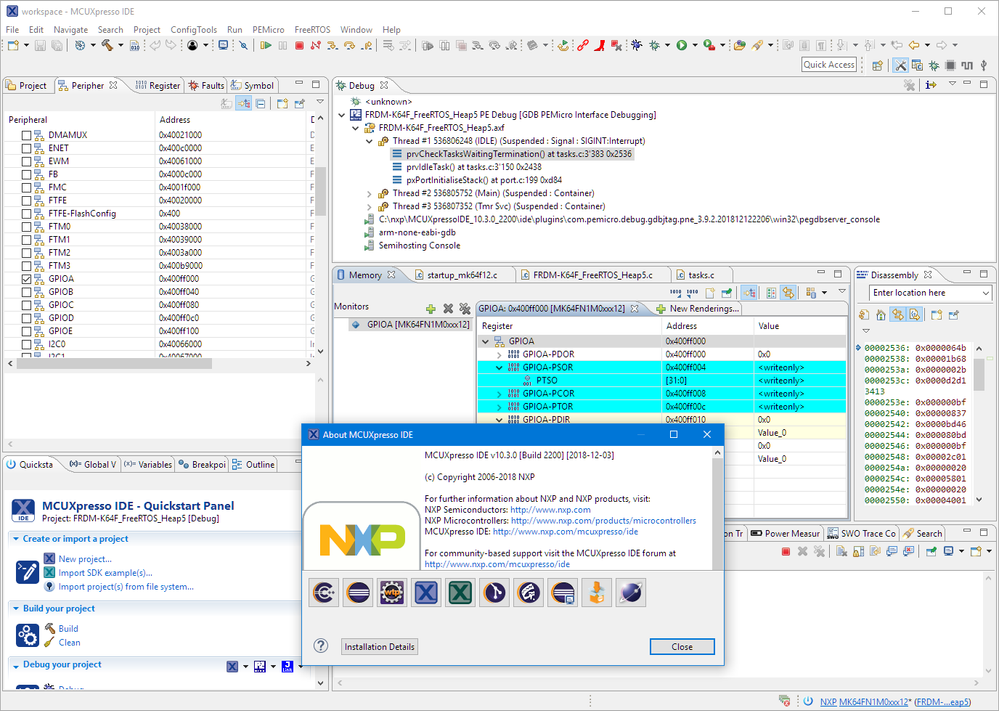Expand the GPIOA-PDOR register row
Image resolution: width=999 pixels, height=711 pixels.
pyautogui.click(x=500, y=354)
